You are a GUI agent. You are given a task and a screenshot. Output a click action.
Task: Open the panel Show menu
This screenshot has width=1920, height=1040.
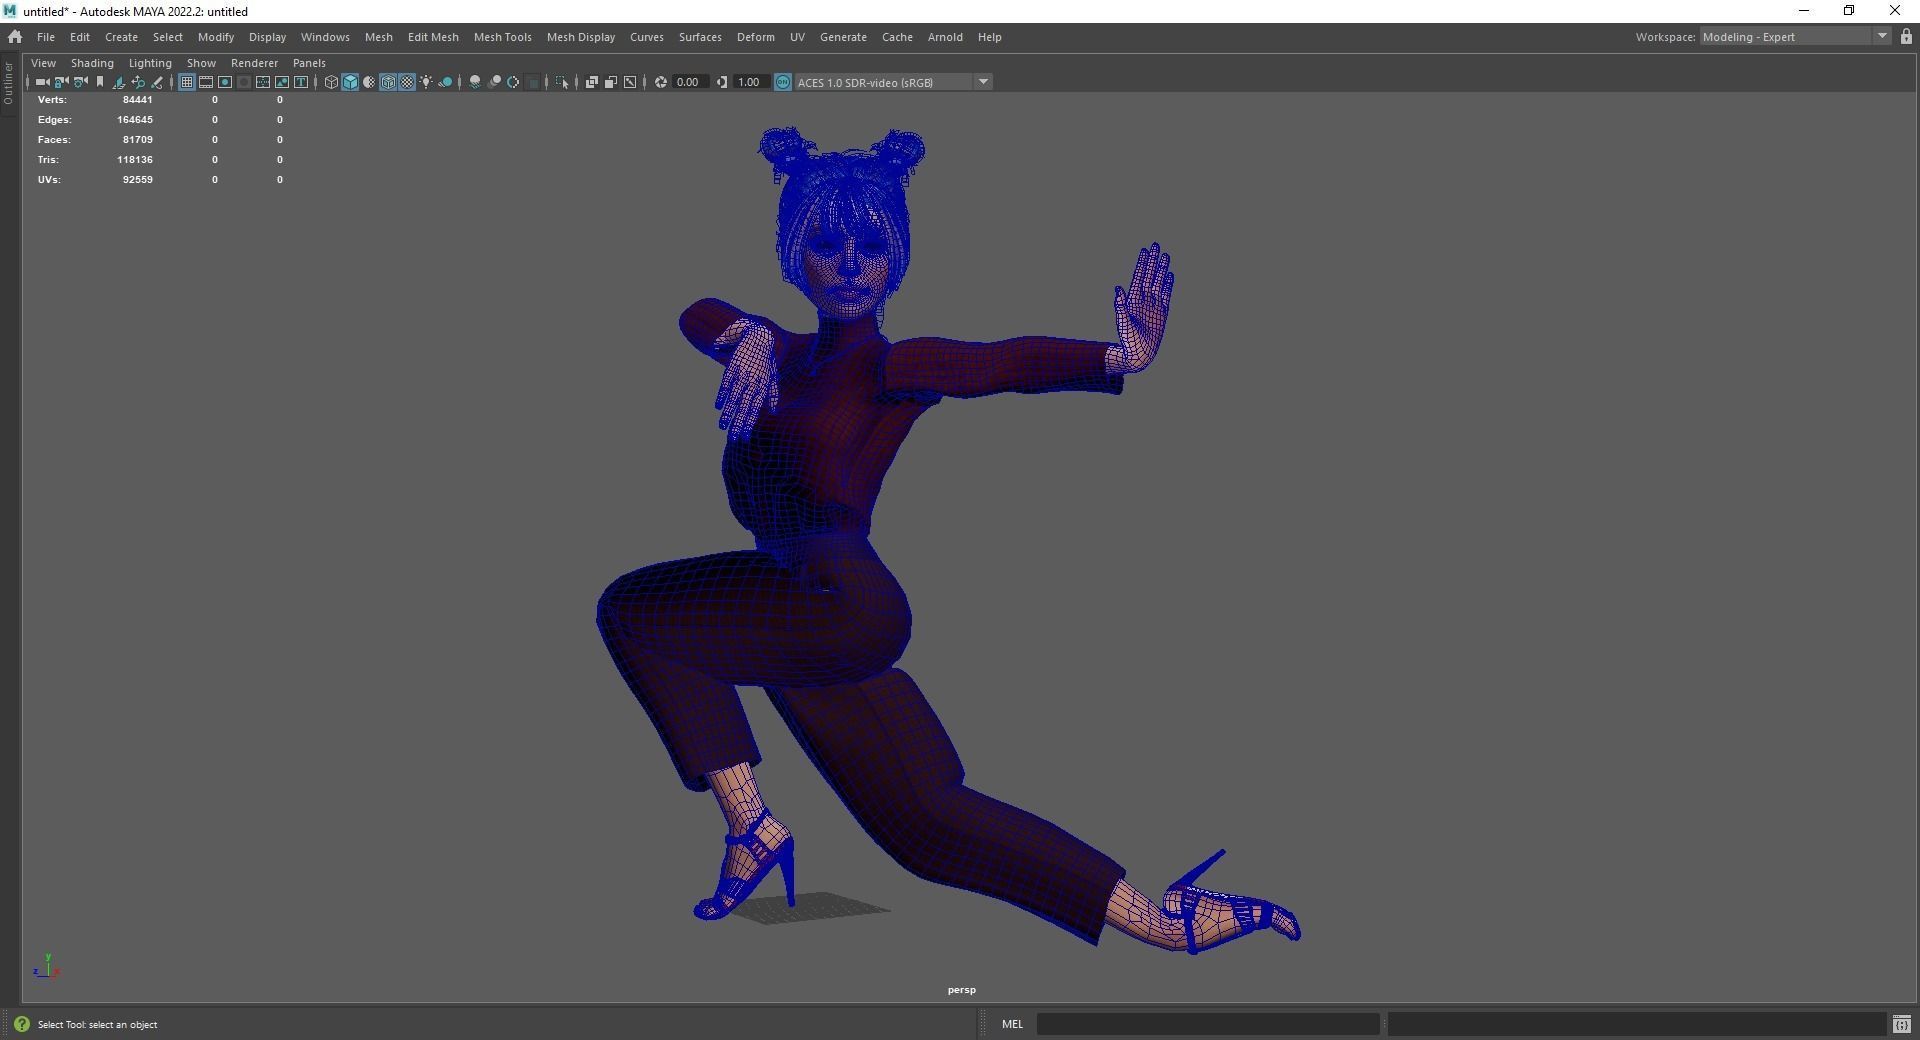point(201,63)
